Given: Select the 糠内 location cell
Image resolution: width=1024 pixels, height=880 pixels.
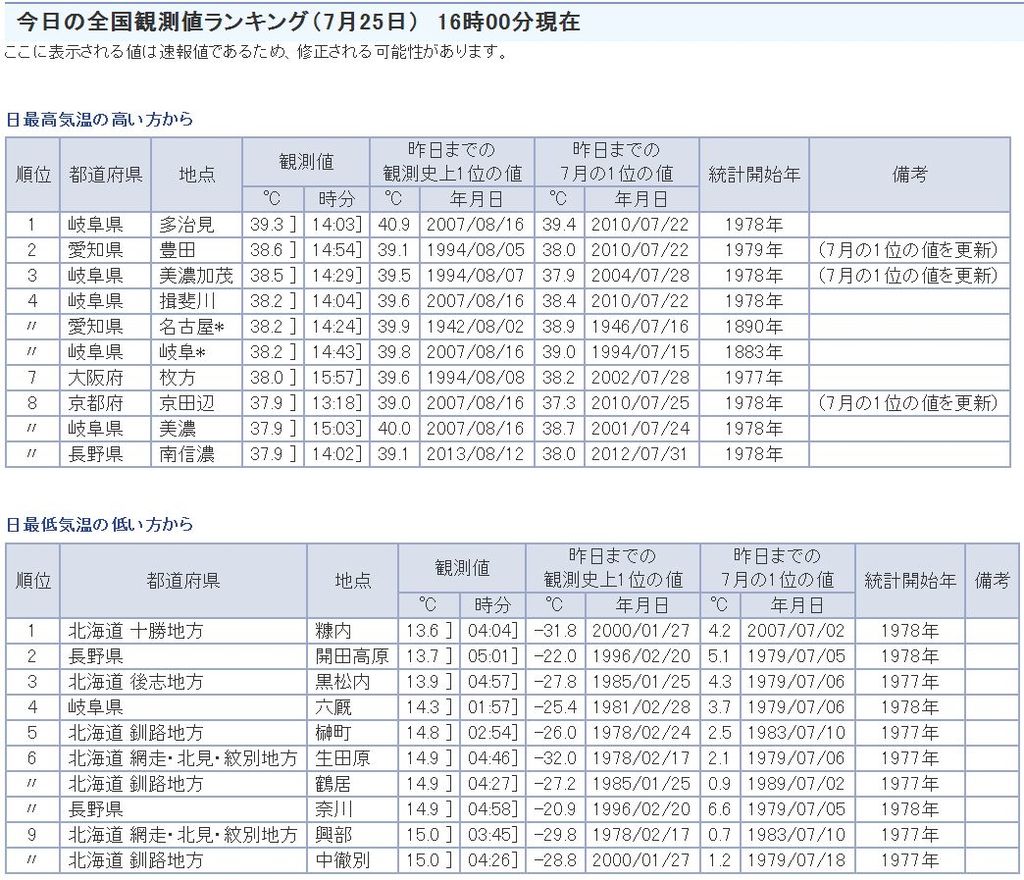Looking at the screenshot, I should pos(332,631).
